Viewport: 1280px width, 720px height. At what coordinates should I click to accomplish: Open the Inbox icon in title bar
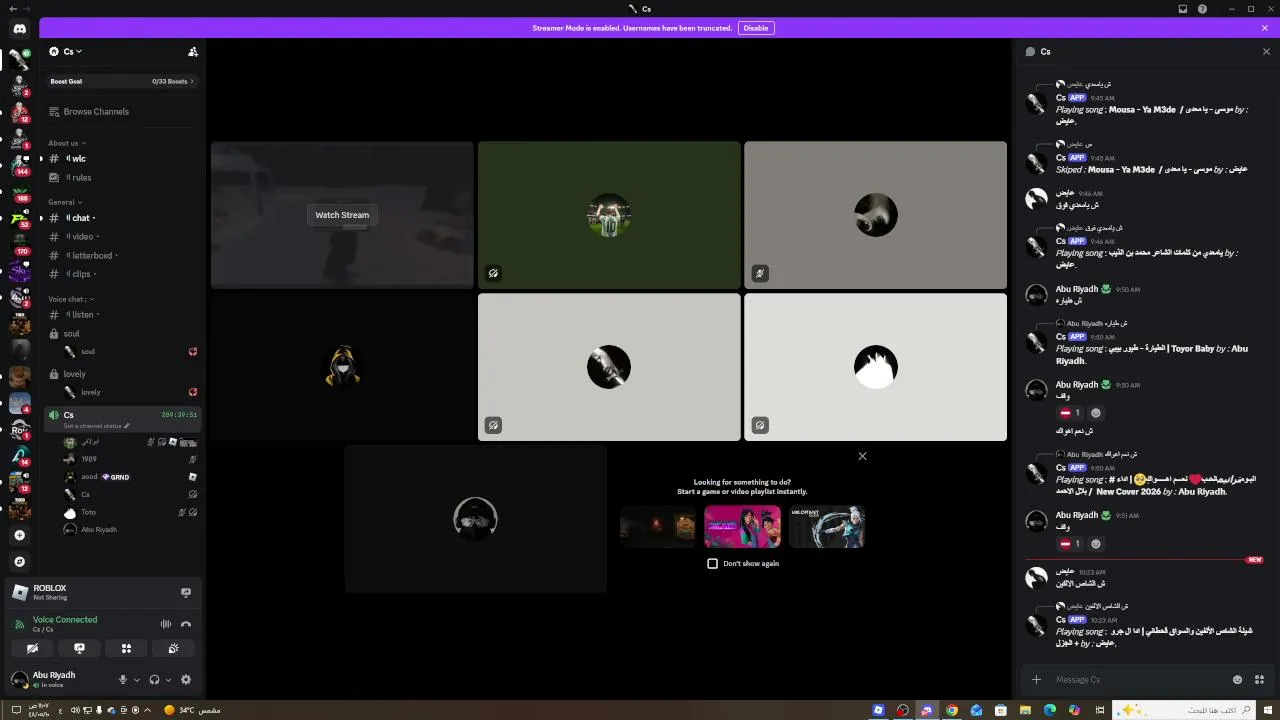(1183, 9)
